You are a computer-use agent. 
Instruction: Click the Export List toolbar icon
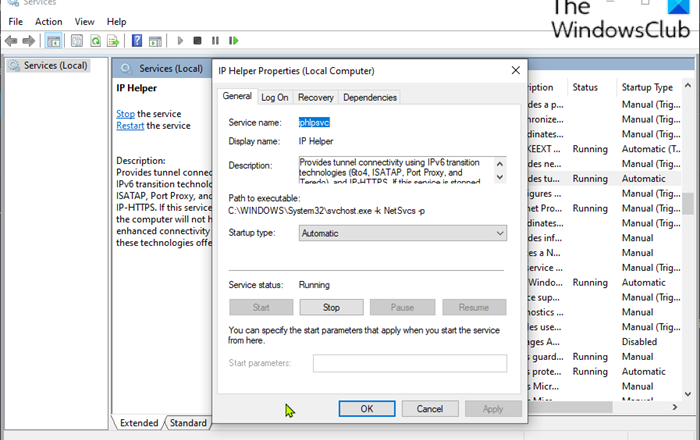[113, 41]
